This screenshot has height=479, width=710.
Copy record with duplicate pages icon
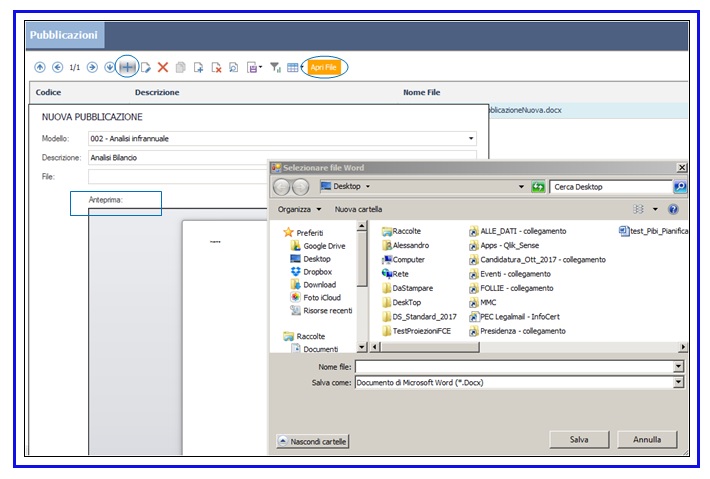pos(181,67)
